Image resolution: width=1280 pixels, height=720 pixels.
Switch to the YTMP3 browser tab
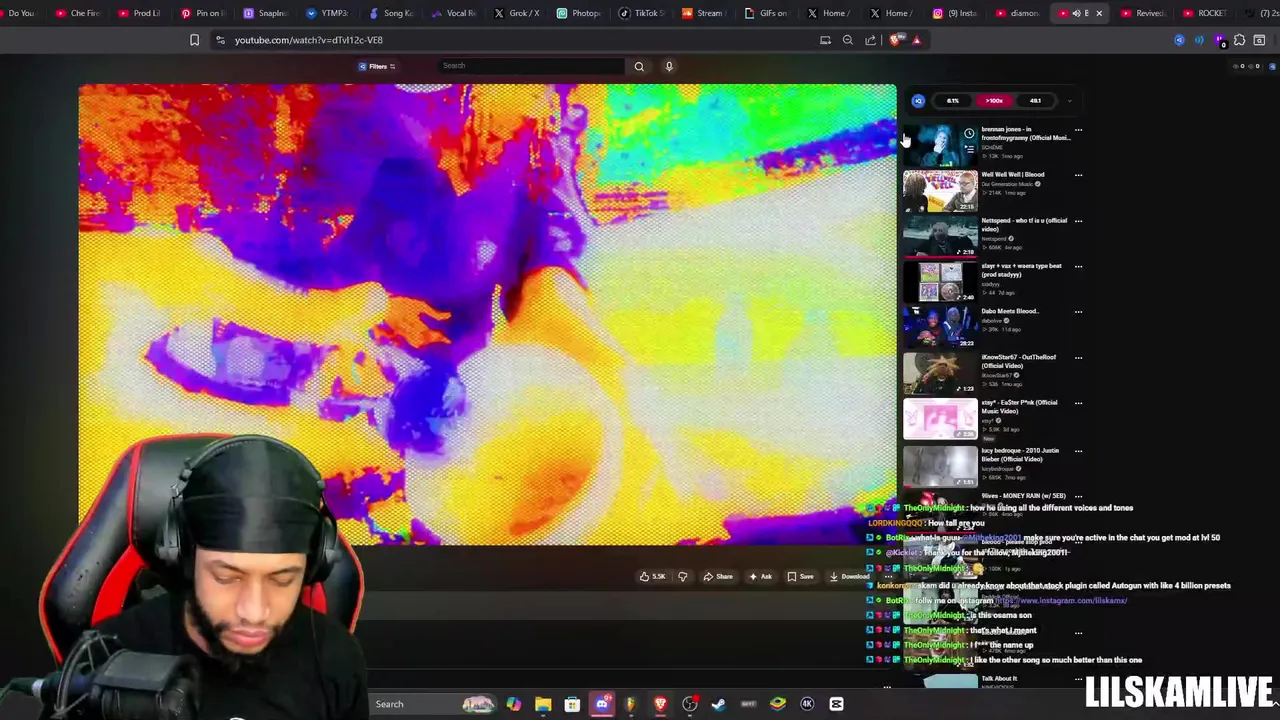coord(328,13)
